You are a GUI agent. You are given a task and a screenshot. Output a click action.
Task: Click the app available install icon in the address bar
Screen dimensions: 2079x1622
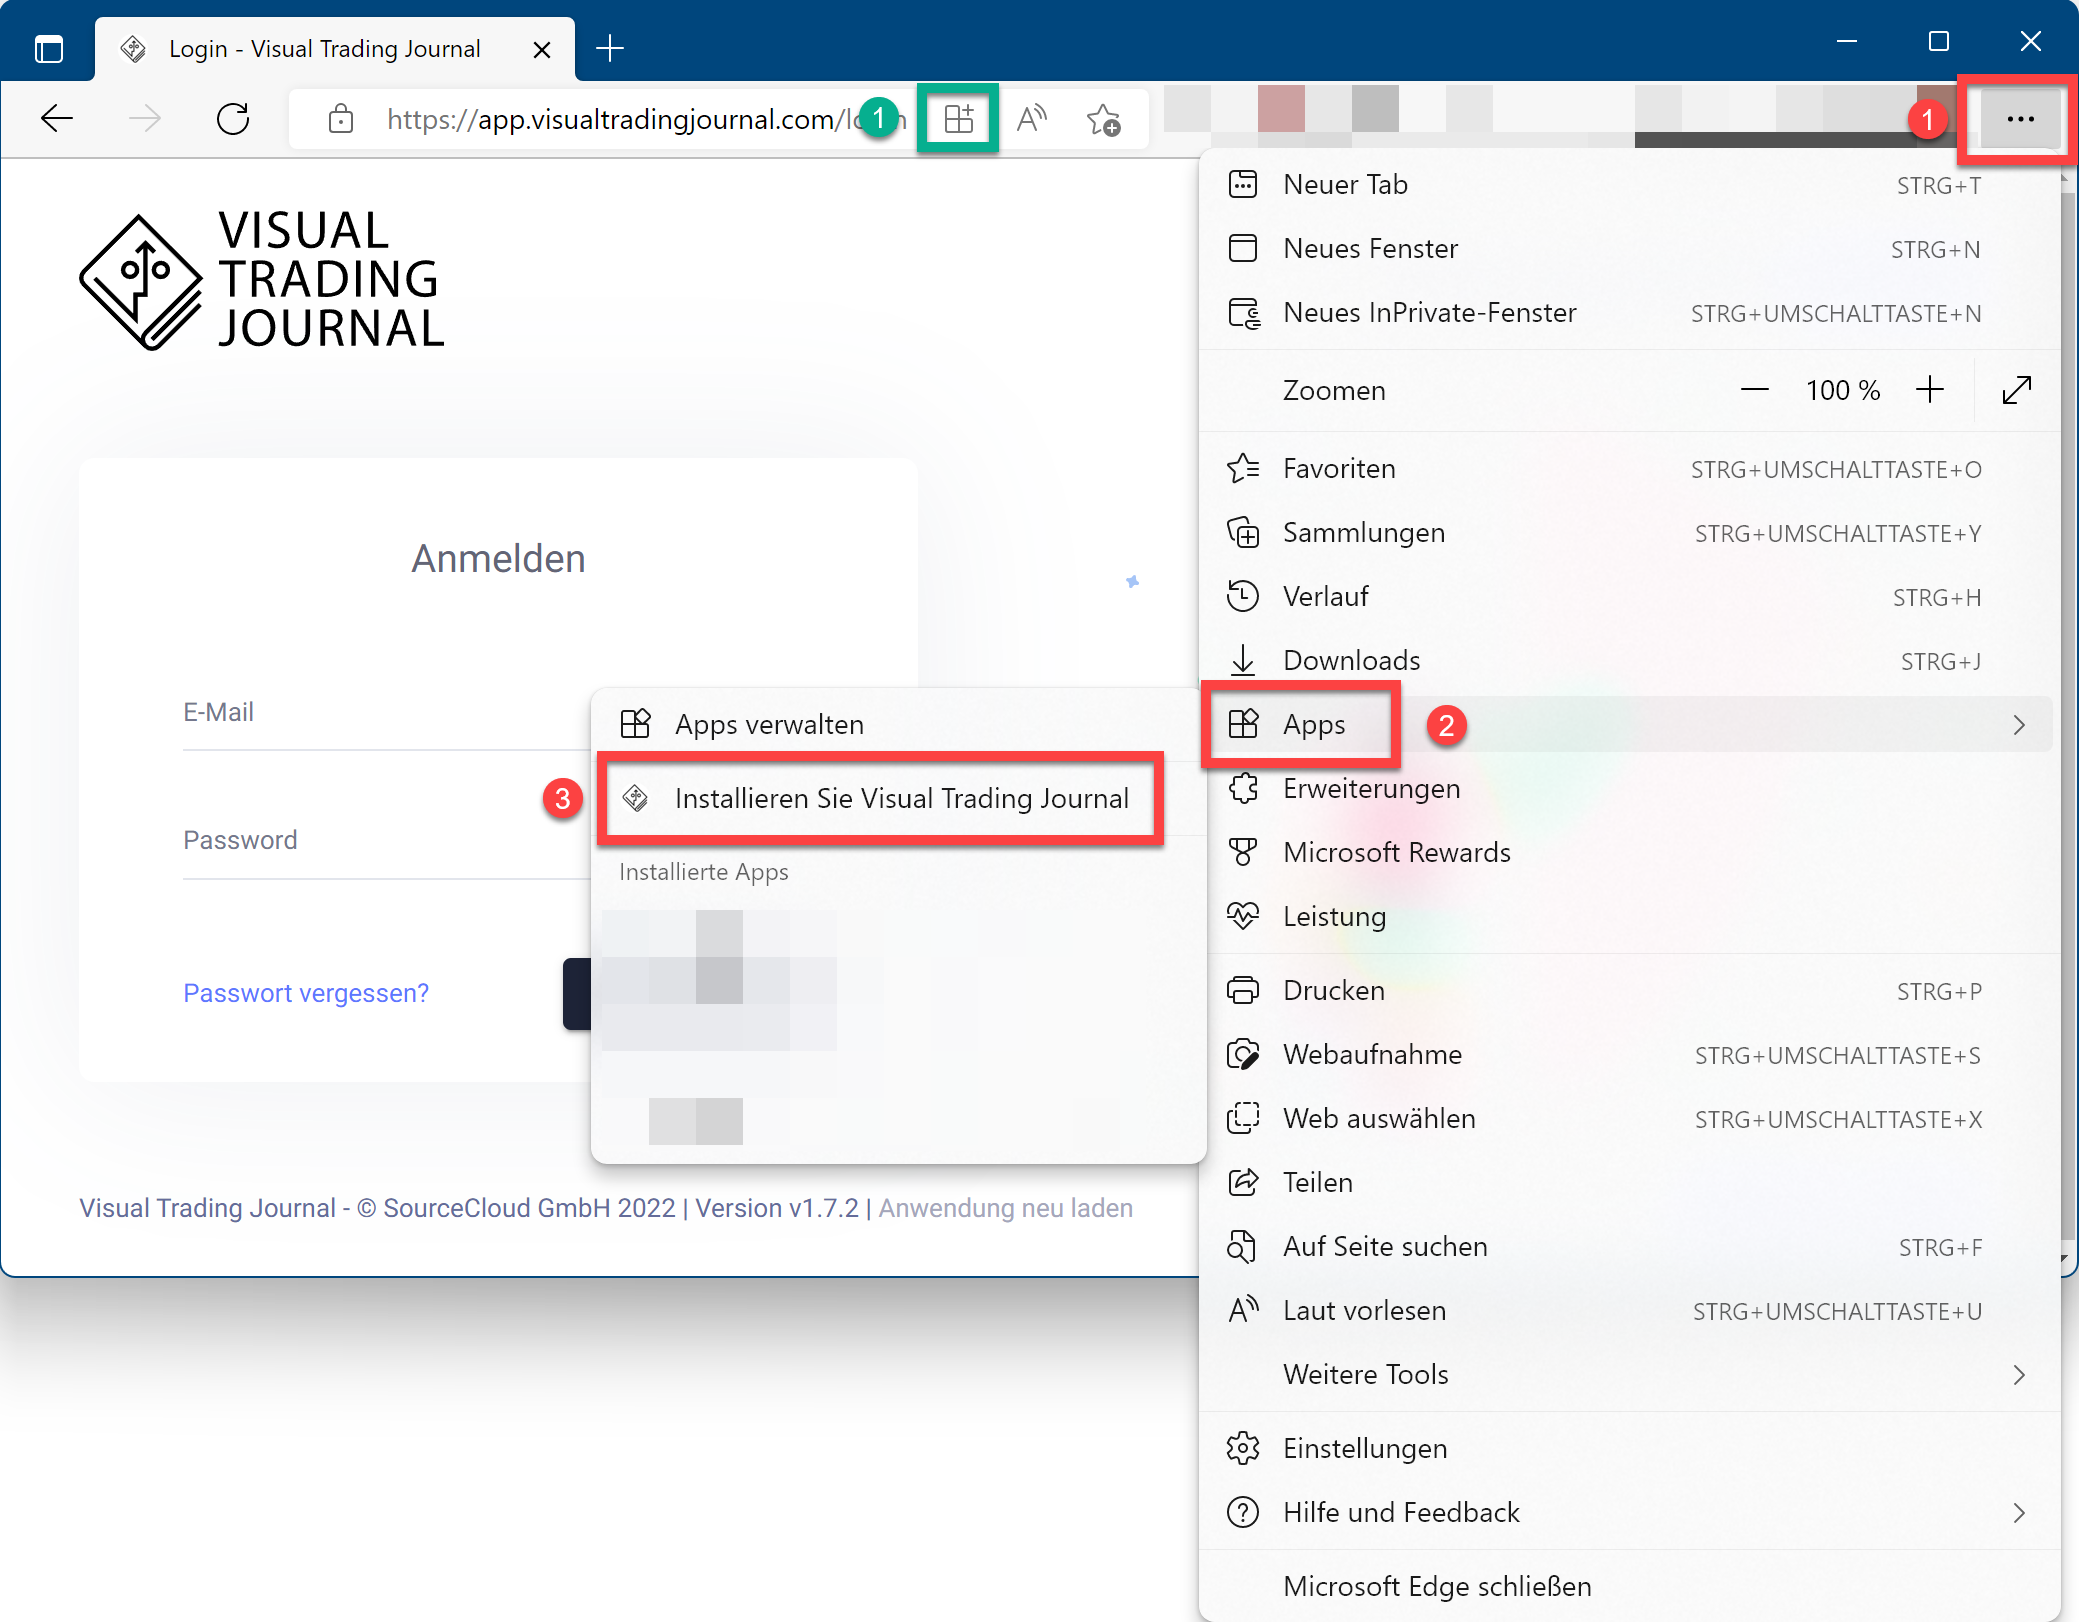click(958, 119)
